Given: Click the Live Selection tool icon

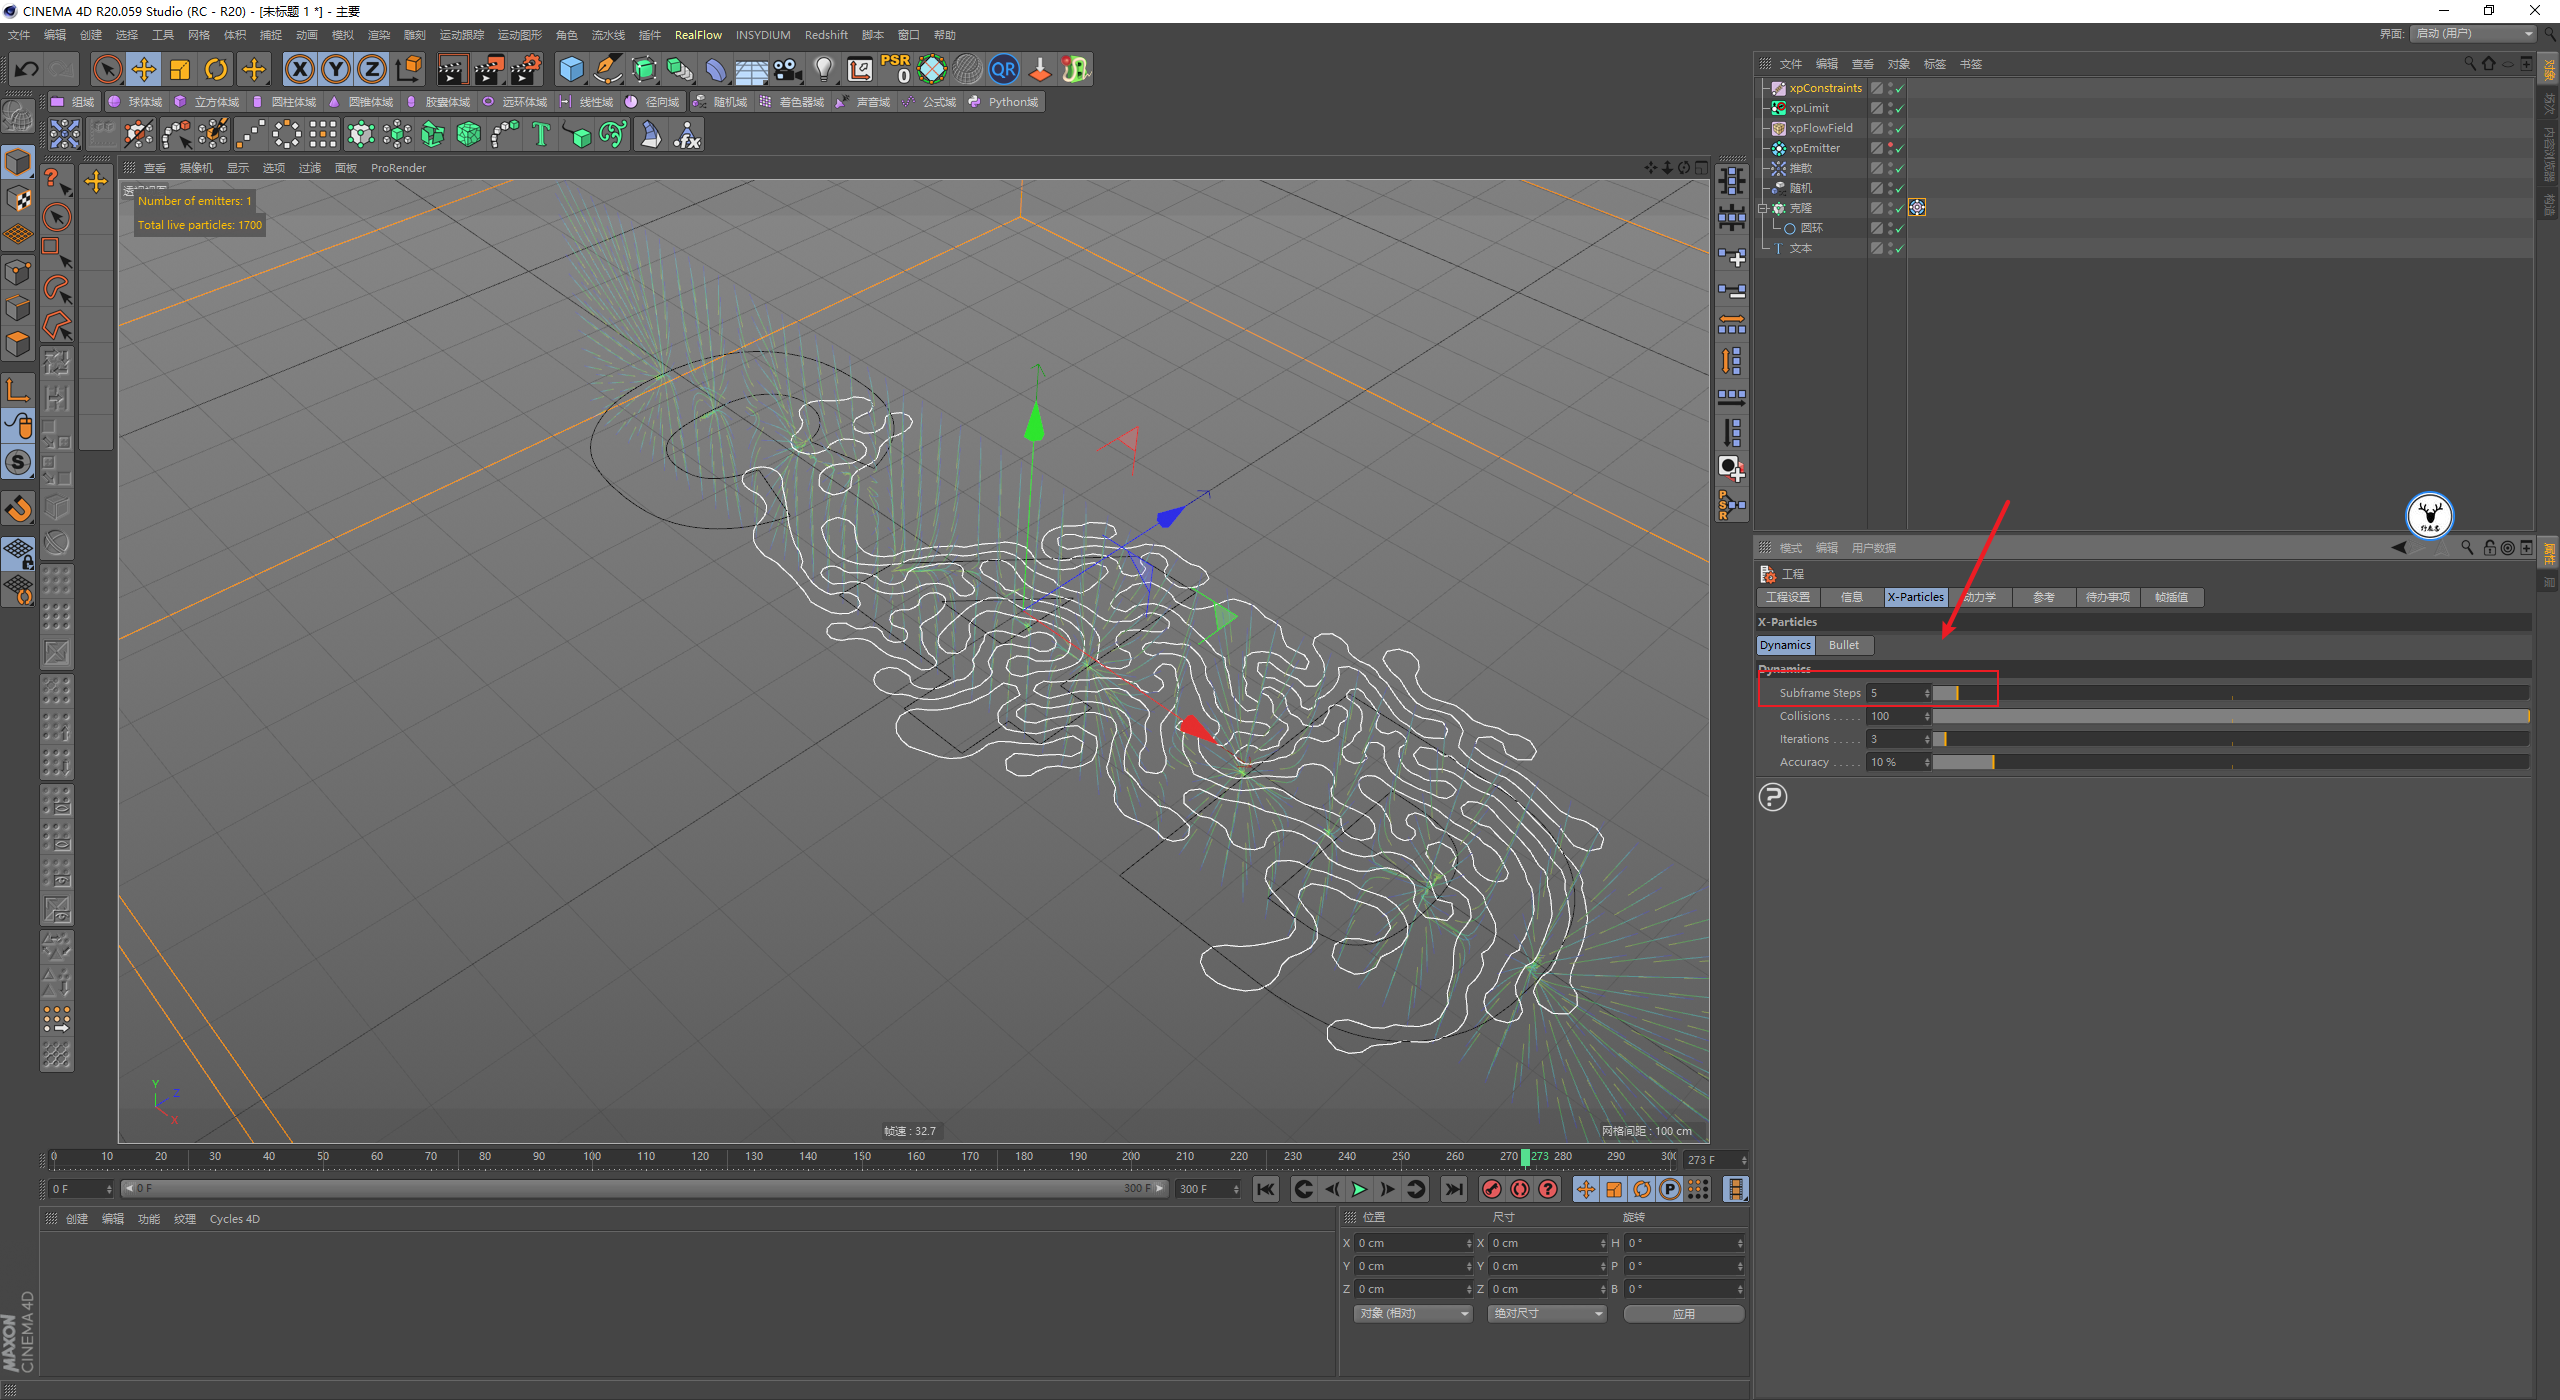Looking at the screenshot, I should pos(109,69).
